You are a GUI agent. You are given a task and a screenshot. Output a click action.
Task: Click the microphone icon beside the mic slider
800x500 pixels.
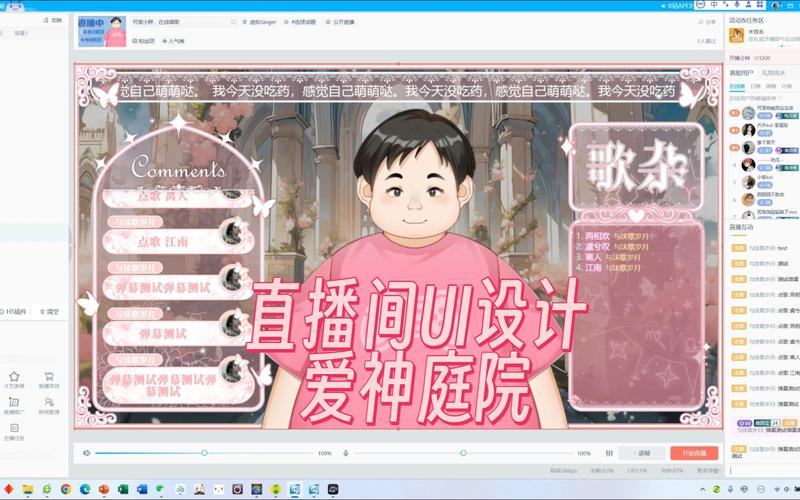point(346,453)
